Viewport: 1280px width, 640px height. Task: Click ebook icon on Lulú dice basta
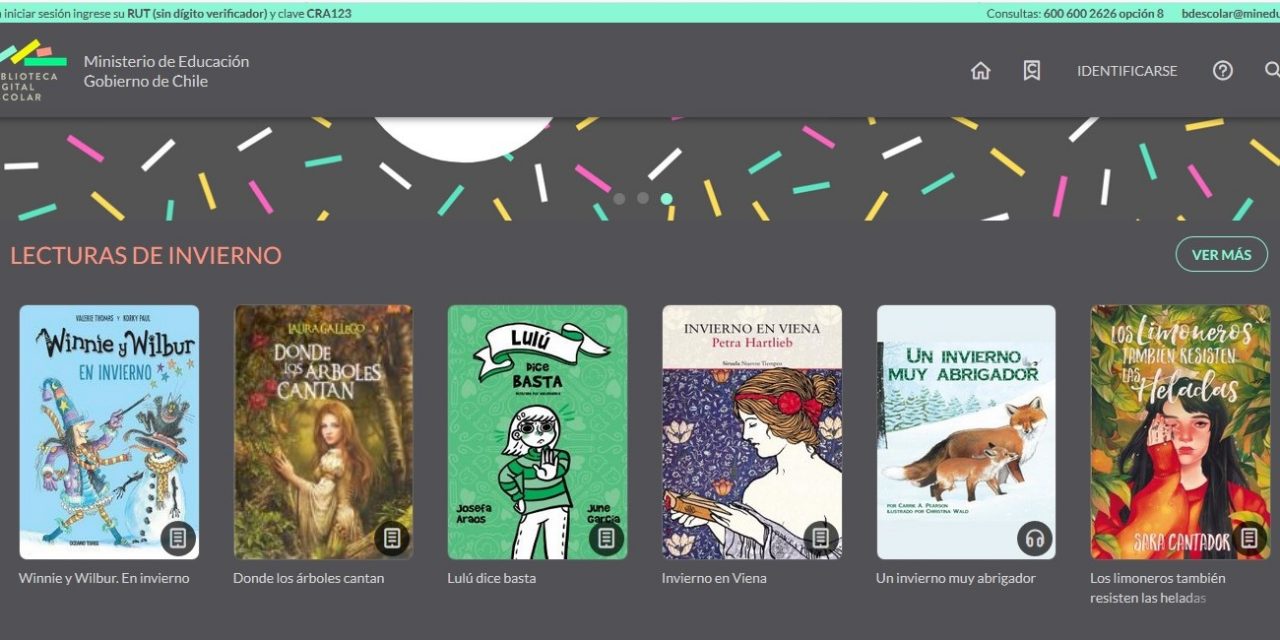point(606,538)
